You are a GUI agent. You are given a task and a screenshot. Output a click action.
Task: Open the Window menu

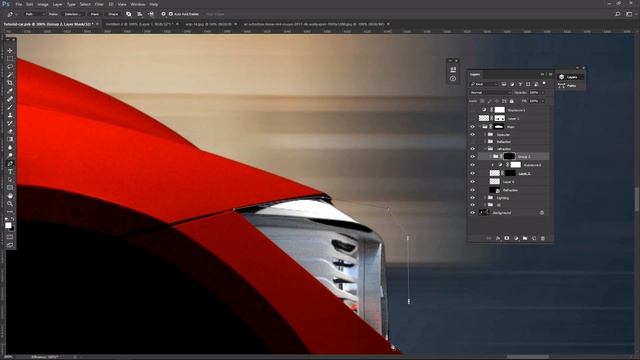[138, 4]
